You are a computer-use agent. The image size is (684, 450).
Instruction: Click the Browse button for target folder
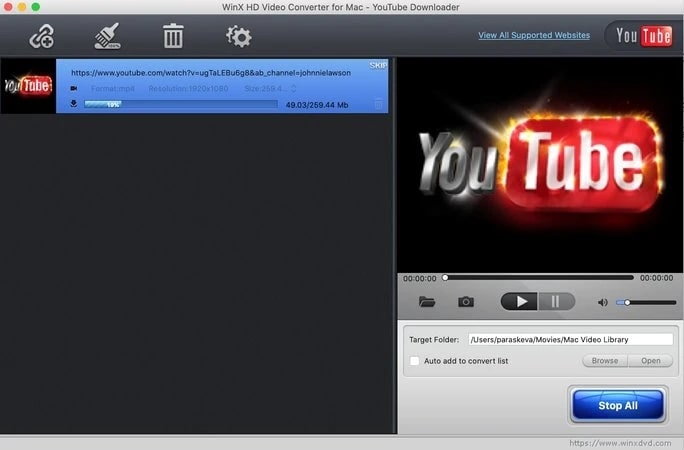click(604, 361)
